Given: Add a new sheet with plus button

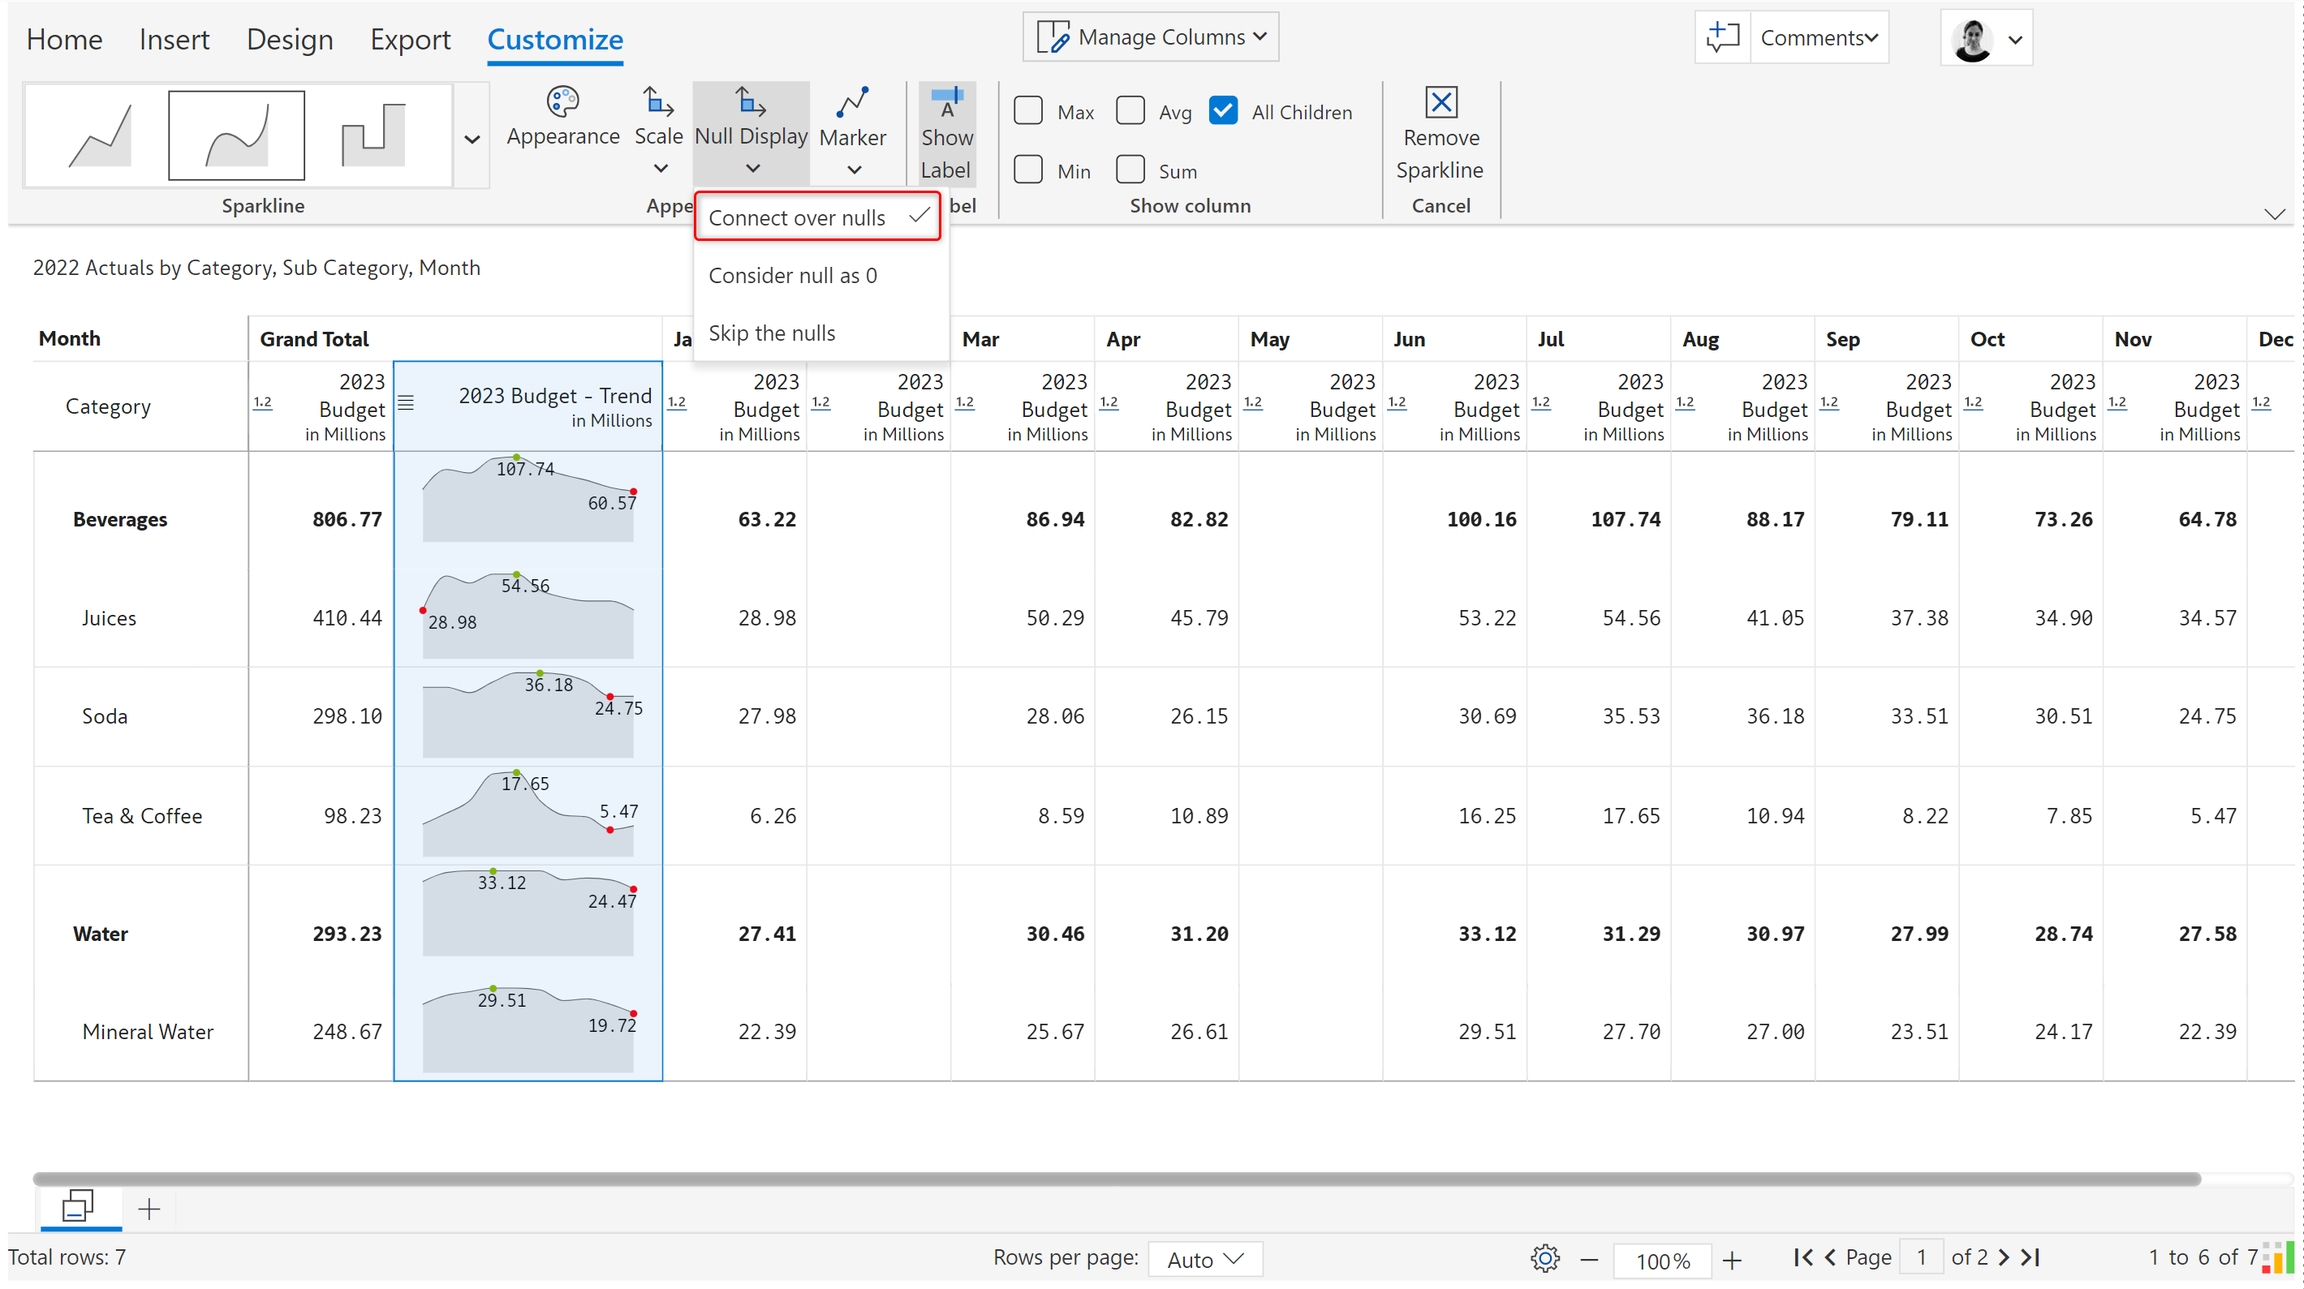Looking at the screenshot, I should coord(149,1209).
